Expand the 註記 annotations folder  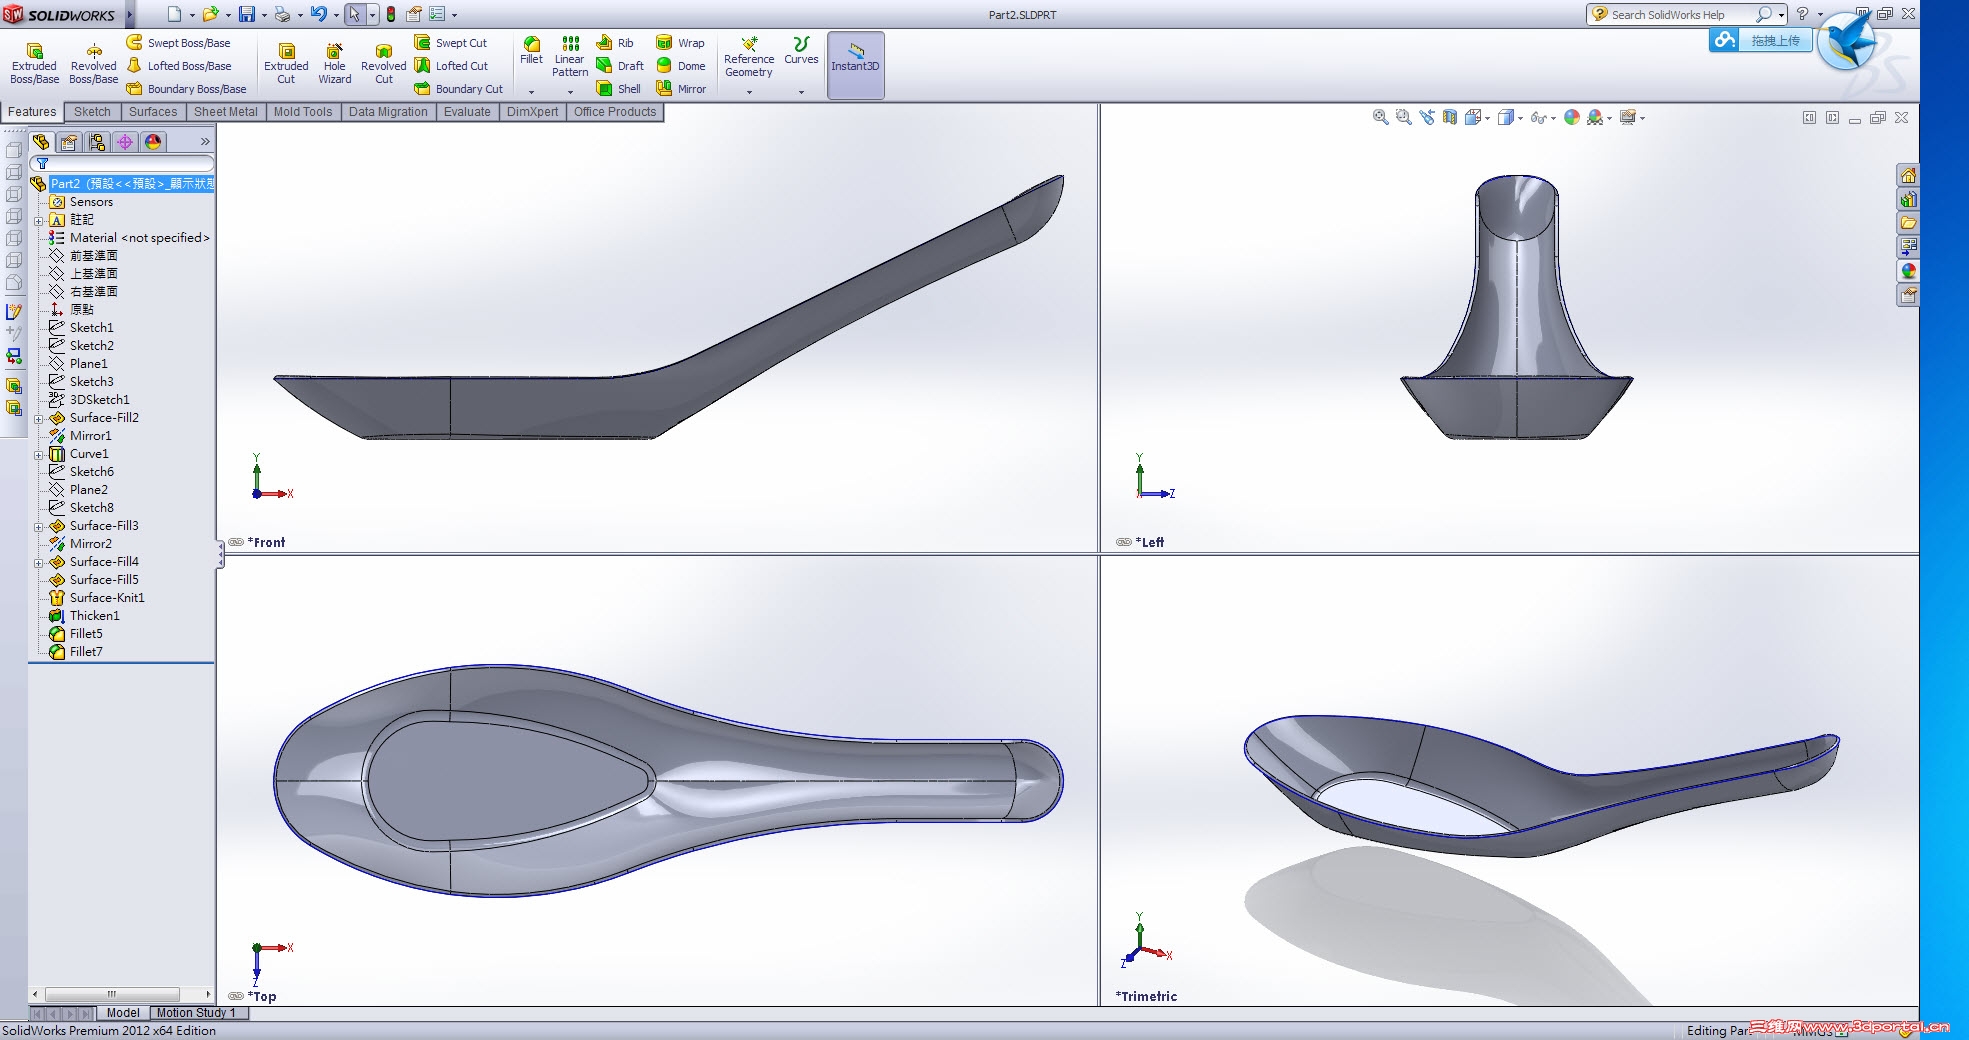(39, 221)
